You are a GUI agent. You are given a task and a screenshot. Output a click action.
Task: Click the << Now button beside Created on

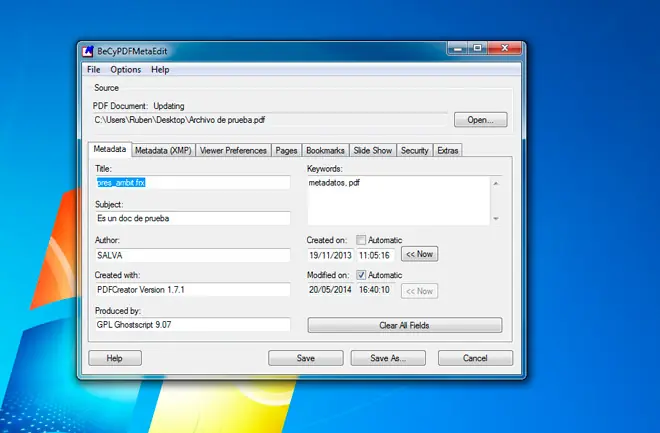pos(419,254)
